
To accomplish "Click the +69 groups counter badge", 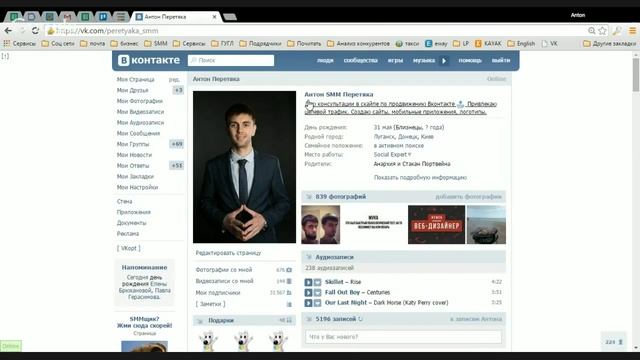I will (177, 144).
